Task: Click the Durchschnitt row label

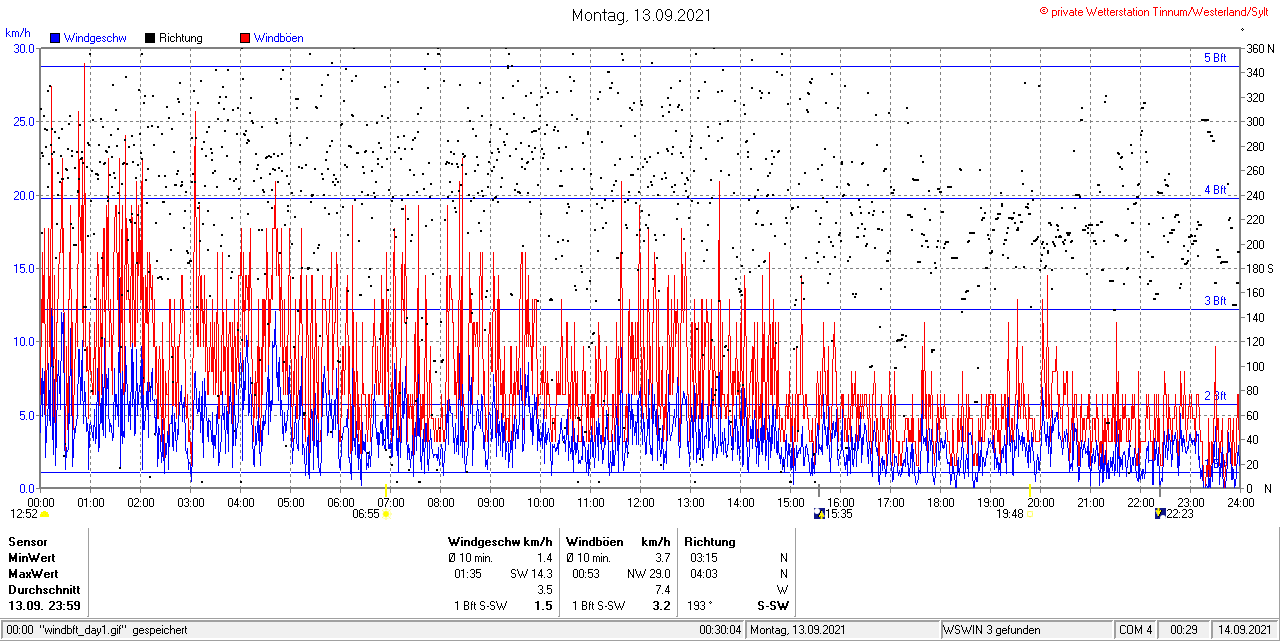Action: click(x=42, y=590)
